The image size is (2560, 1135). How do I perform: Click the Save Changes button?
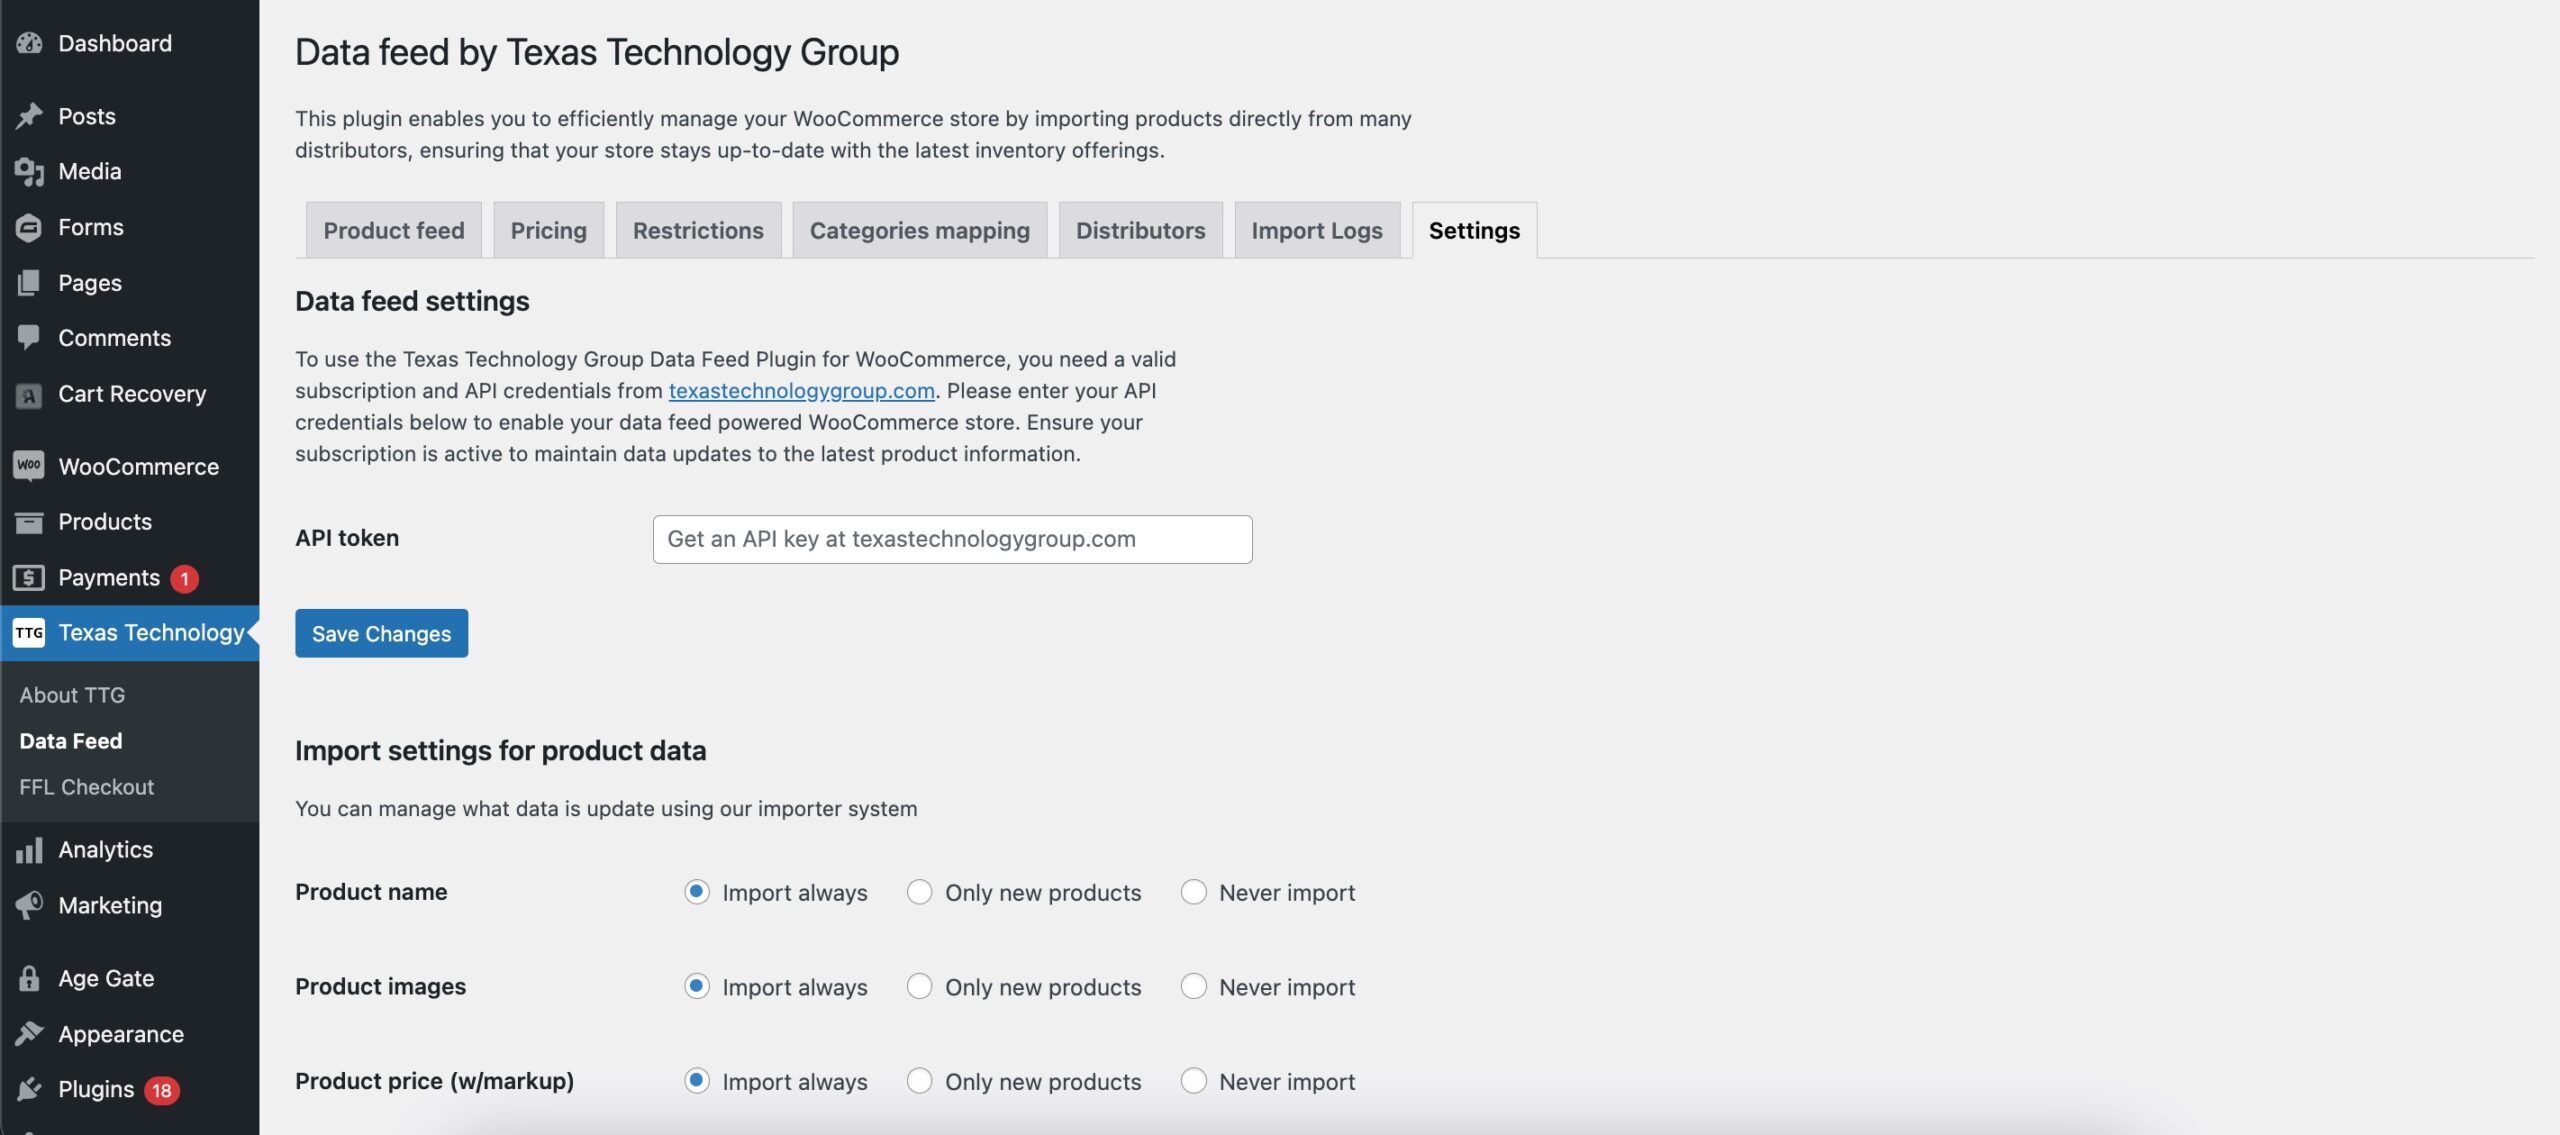pyautogui.click(x=381, y=634)
